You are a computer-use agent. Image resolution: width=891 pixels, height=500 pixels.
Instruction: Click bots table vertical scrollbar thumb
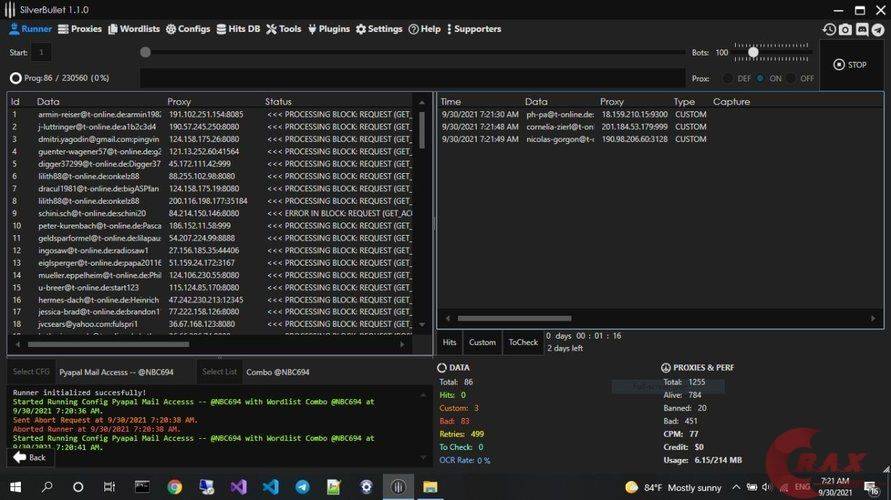pyautogui.click(x=422, y=130)
